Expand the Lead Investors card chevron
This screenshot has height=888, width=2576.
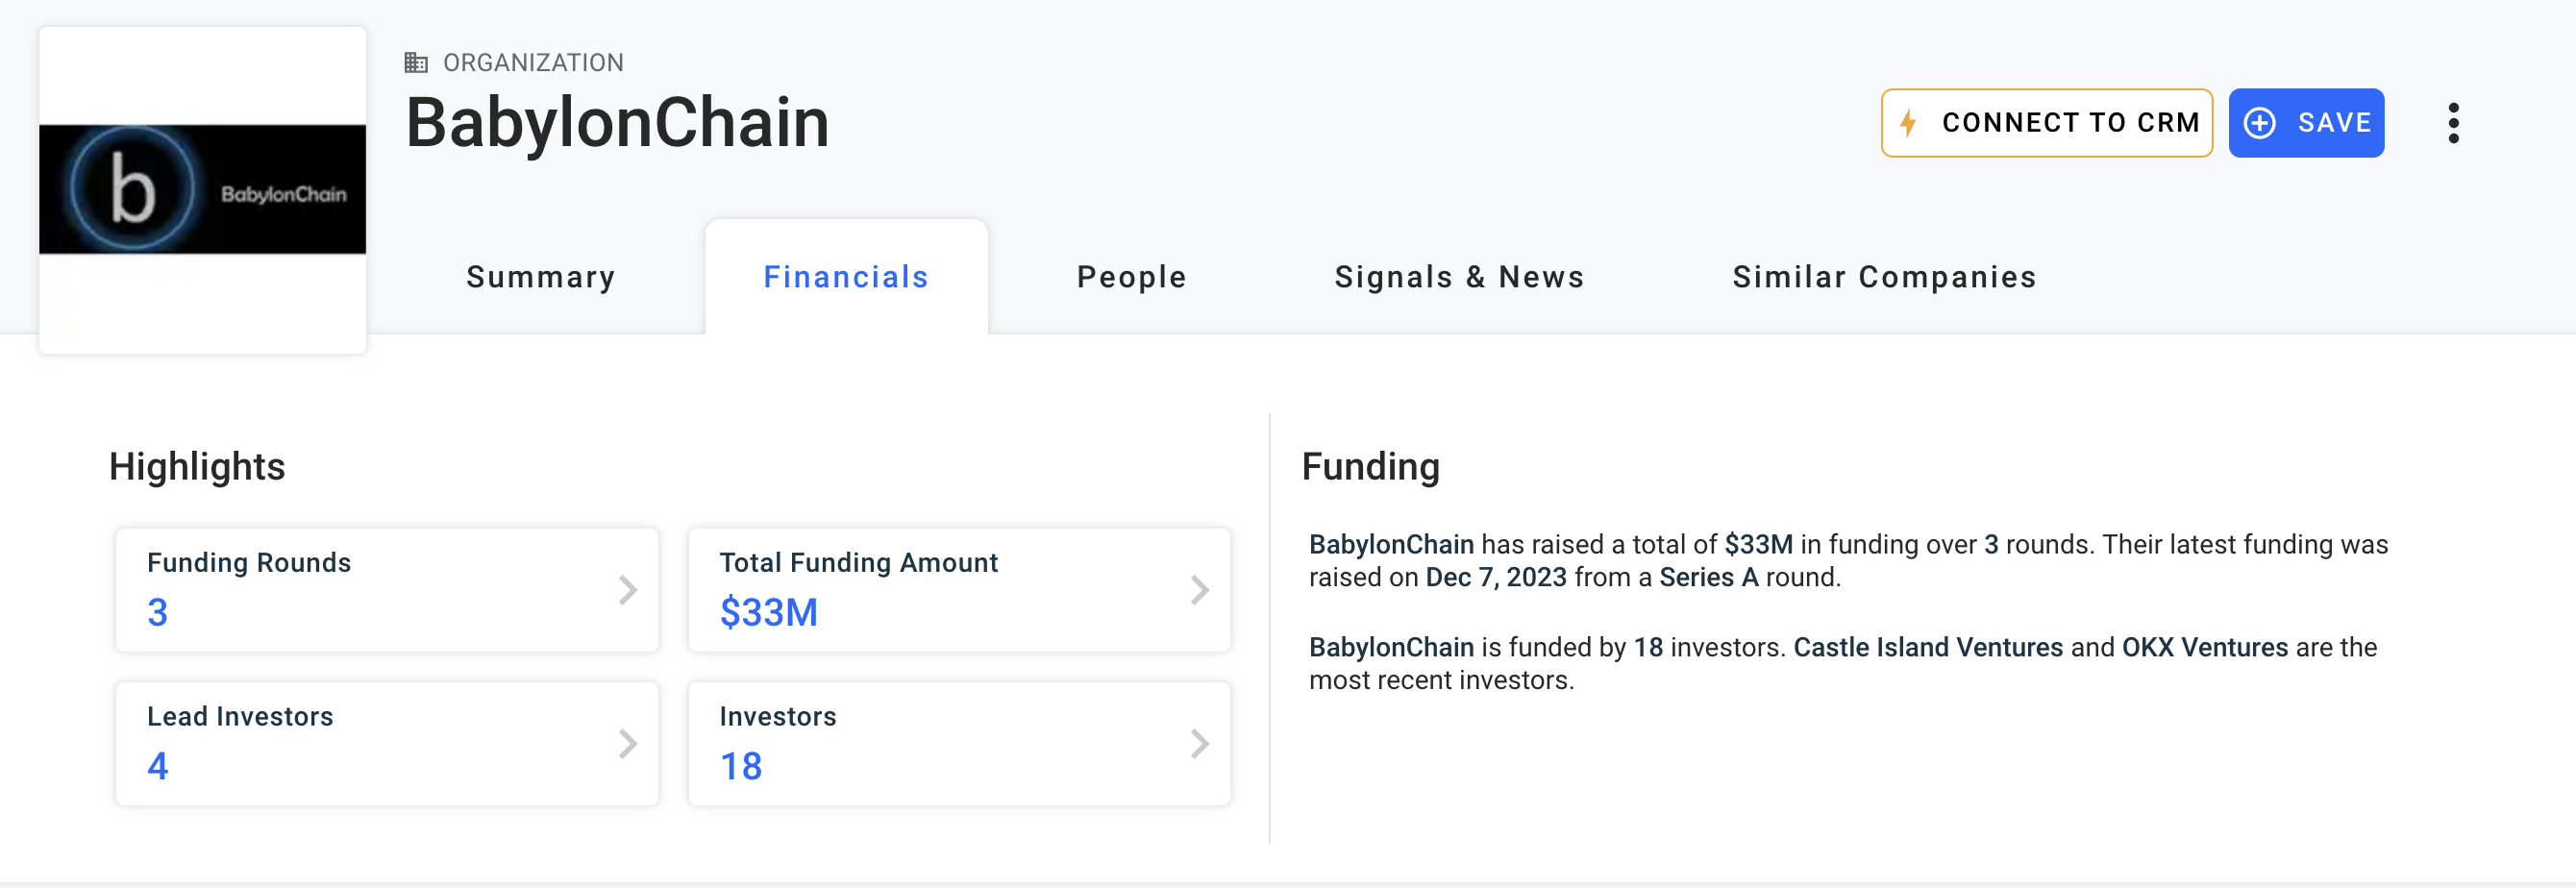pos(627,744)
